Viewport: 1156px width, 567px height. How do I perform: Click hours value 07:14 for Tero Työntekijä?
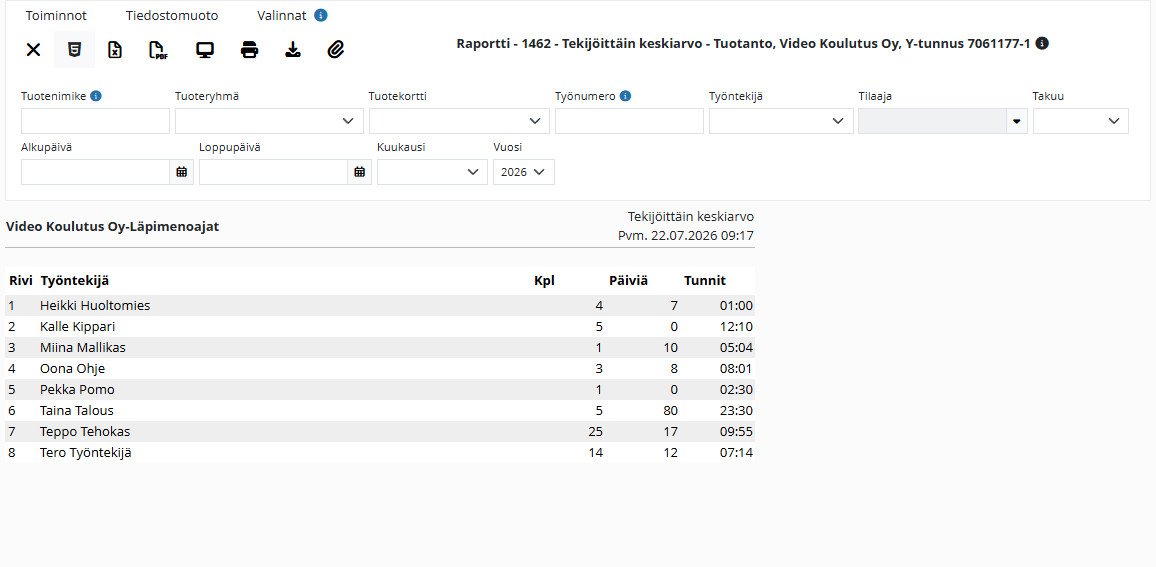point(737,453)
